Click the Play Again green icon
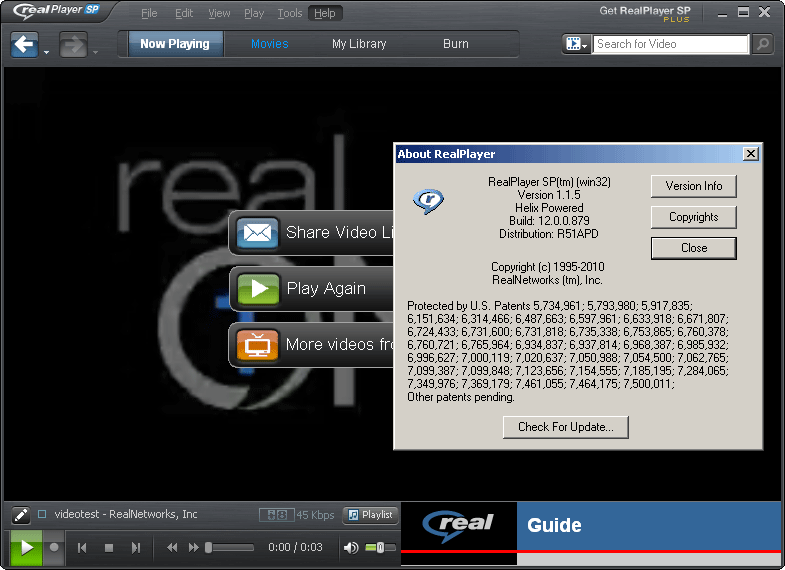 258,289
